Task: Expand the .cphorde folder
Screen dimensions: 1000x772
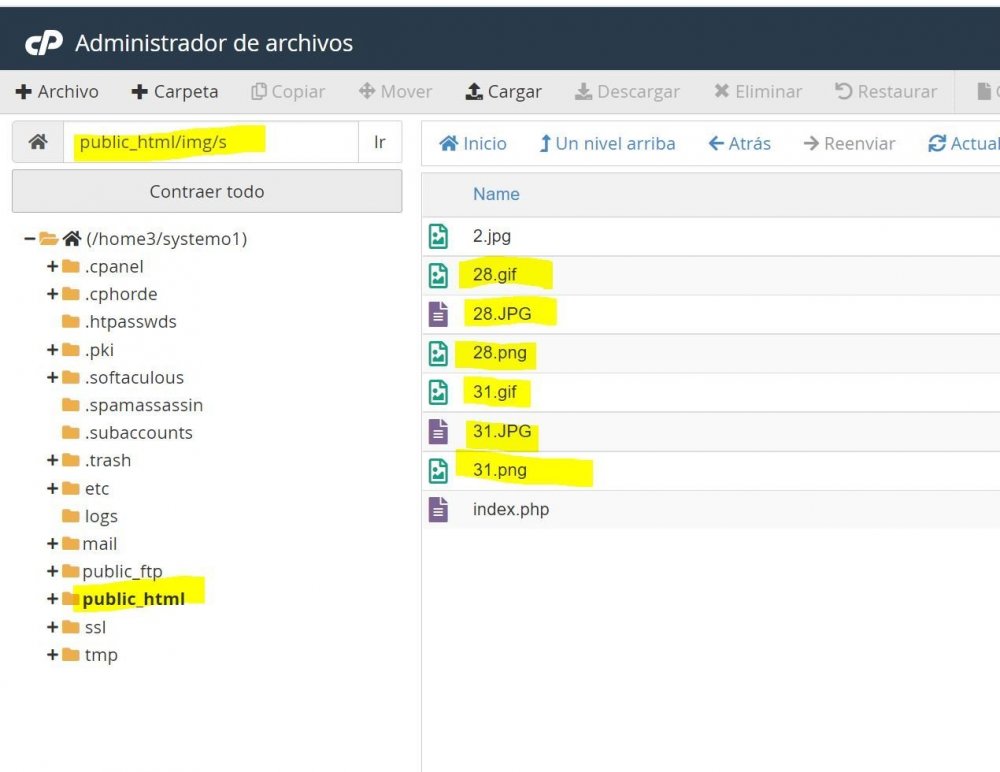Action: [x=52, y=293]
